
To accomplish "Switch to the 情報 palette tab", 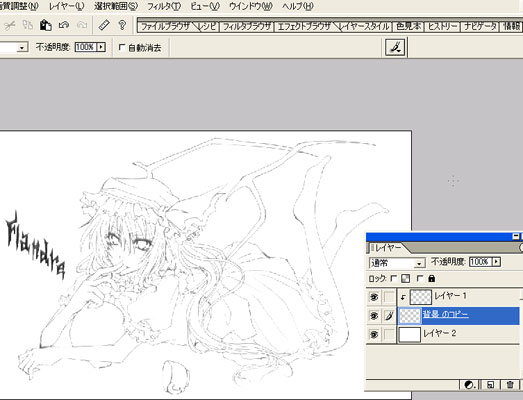I will click(x=512, y=26).
